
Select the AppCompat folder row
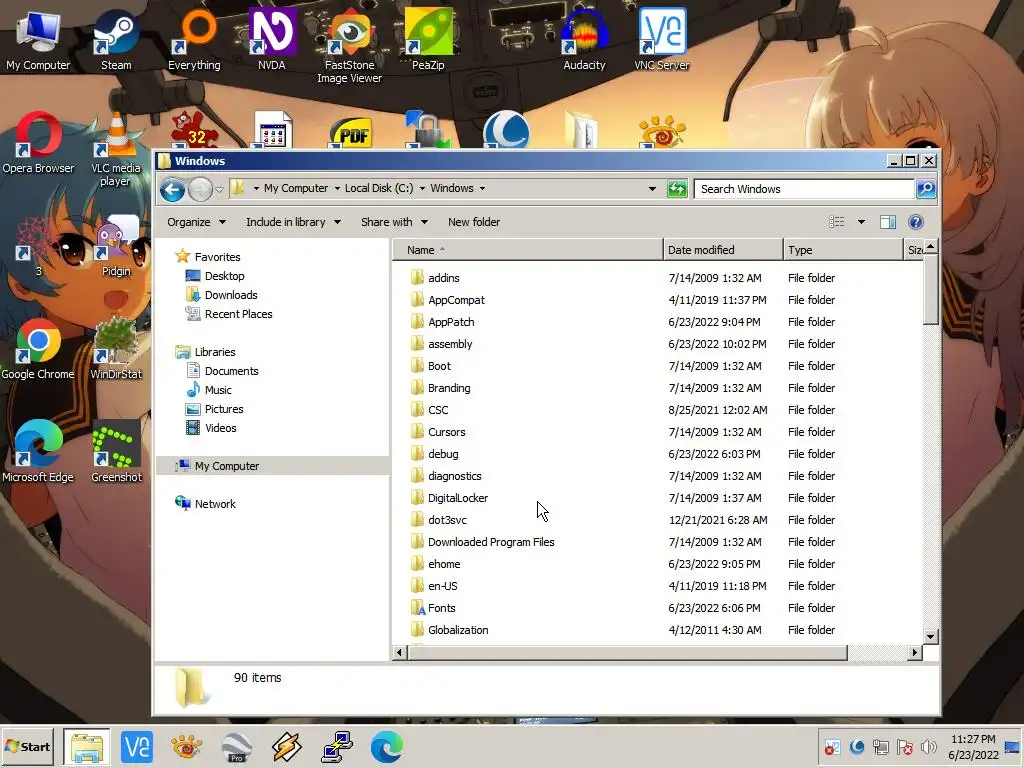click(660, 300)
